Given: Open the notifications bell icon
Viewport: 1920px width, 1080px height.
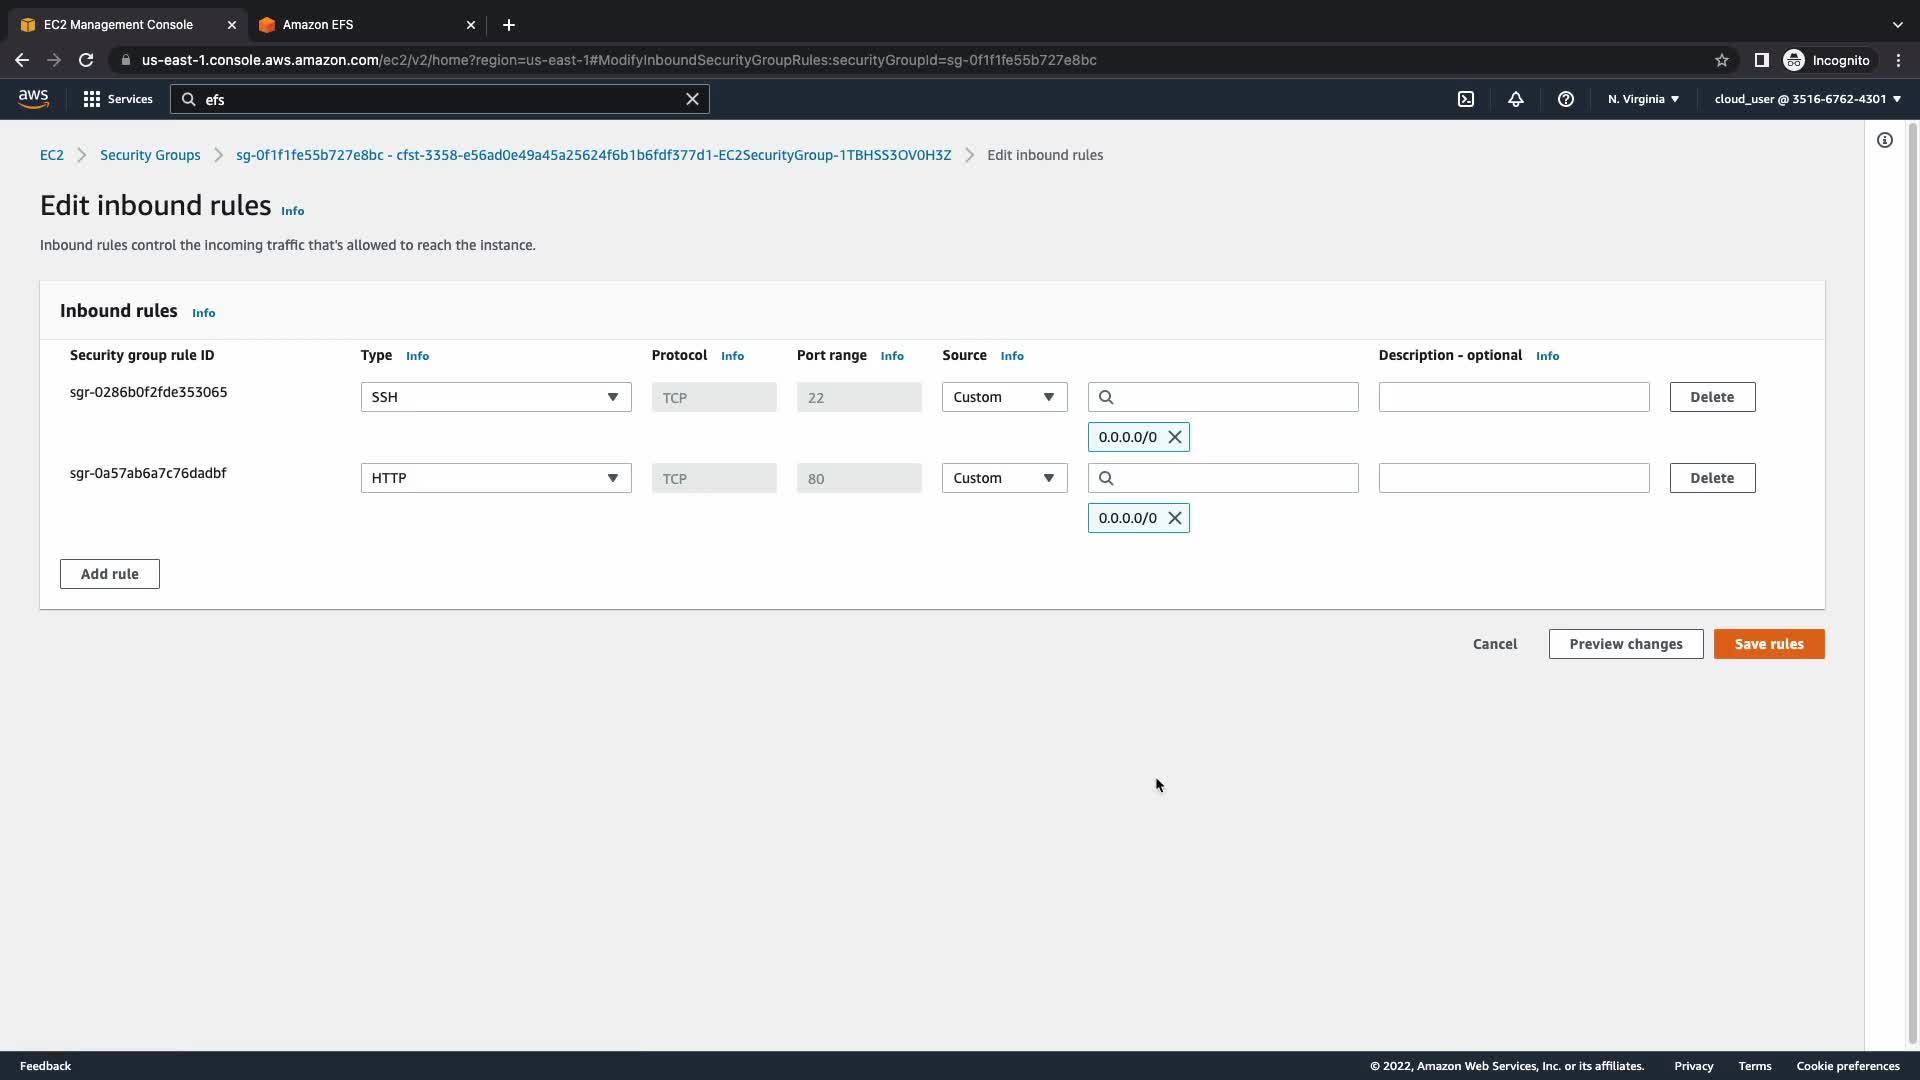Looking at the screenshot, I should (x=1516, y=99).
